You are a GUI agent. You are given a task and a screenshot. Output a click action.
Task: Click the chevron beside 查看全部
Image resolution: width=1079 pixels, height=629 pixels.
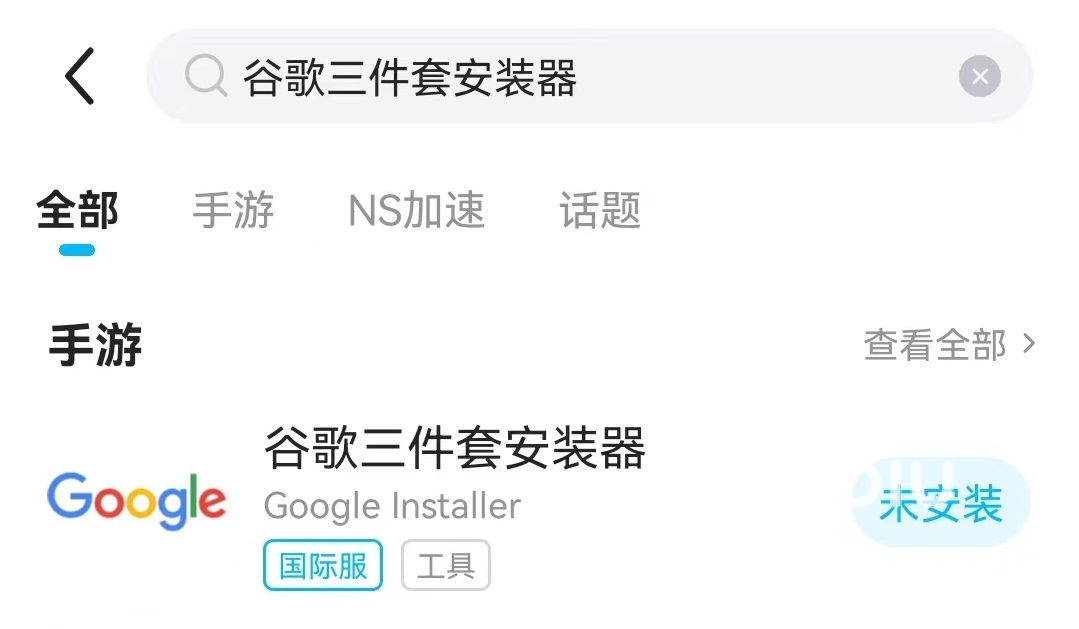point(1029,345)
